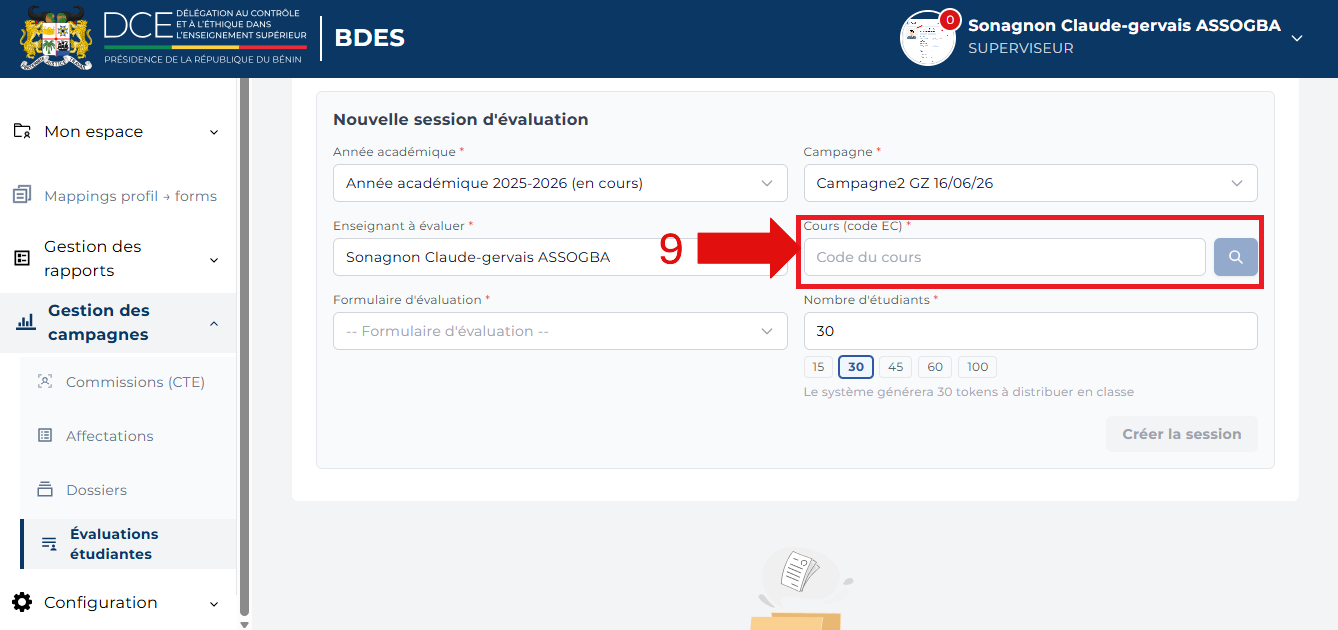Expand the Mon espace menu chevron
This screenshot has height=630, width=1338.
214,132
